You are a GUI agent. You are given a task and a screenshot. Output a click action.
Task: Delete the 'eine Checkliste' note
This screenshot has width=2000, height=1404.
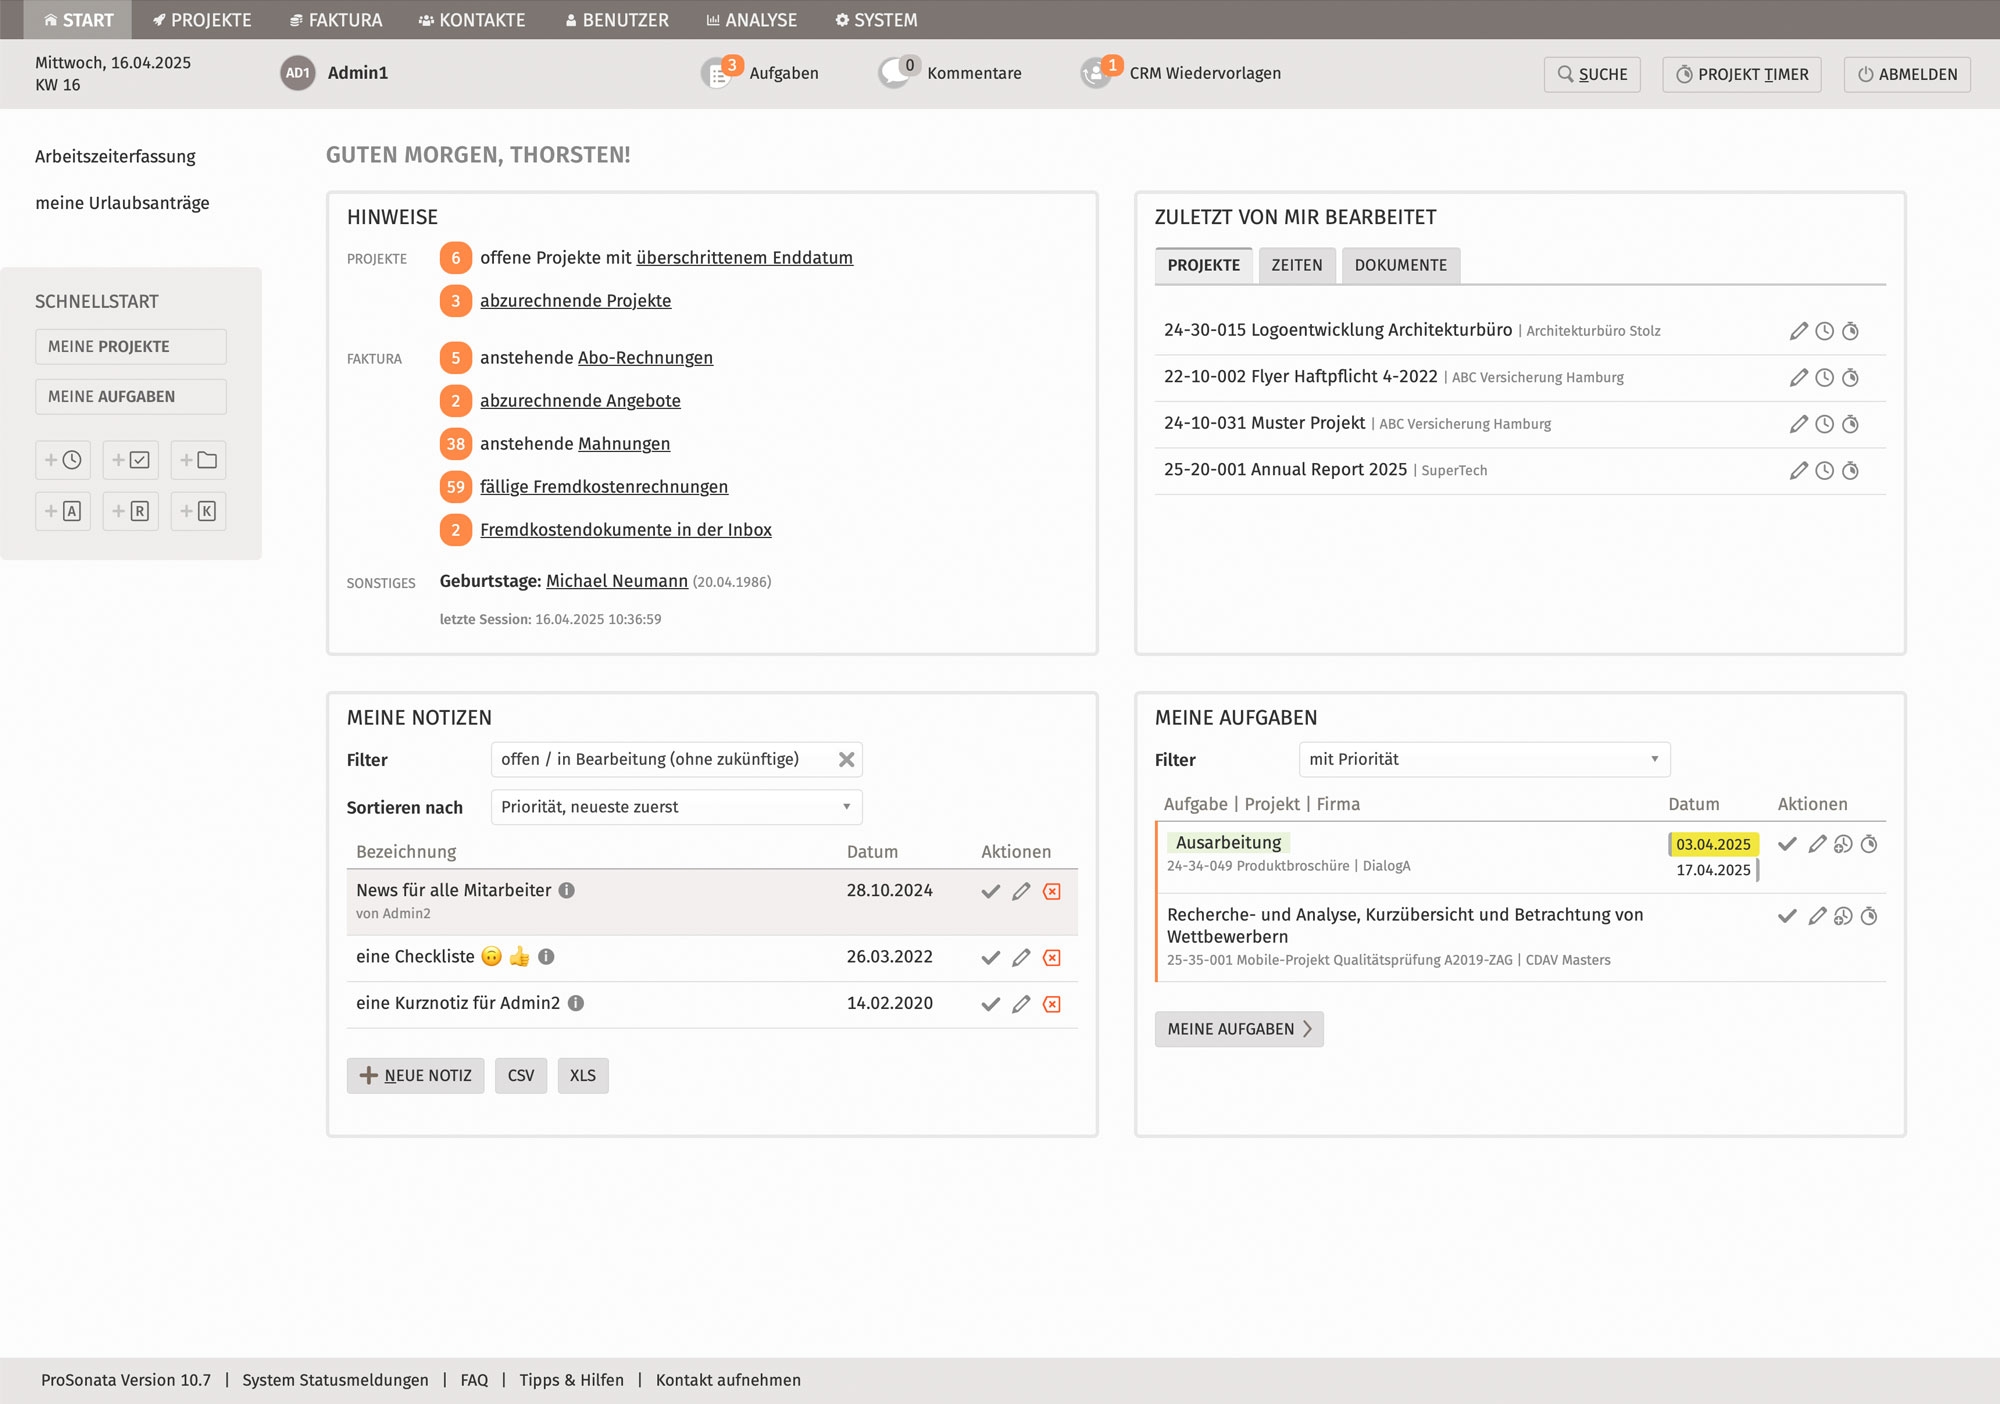[1052, 958]
